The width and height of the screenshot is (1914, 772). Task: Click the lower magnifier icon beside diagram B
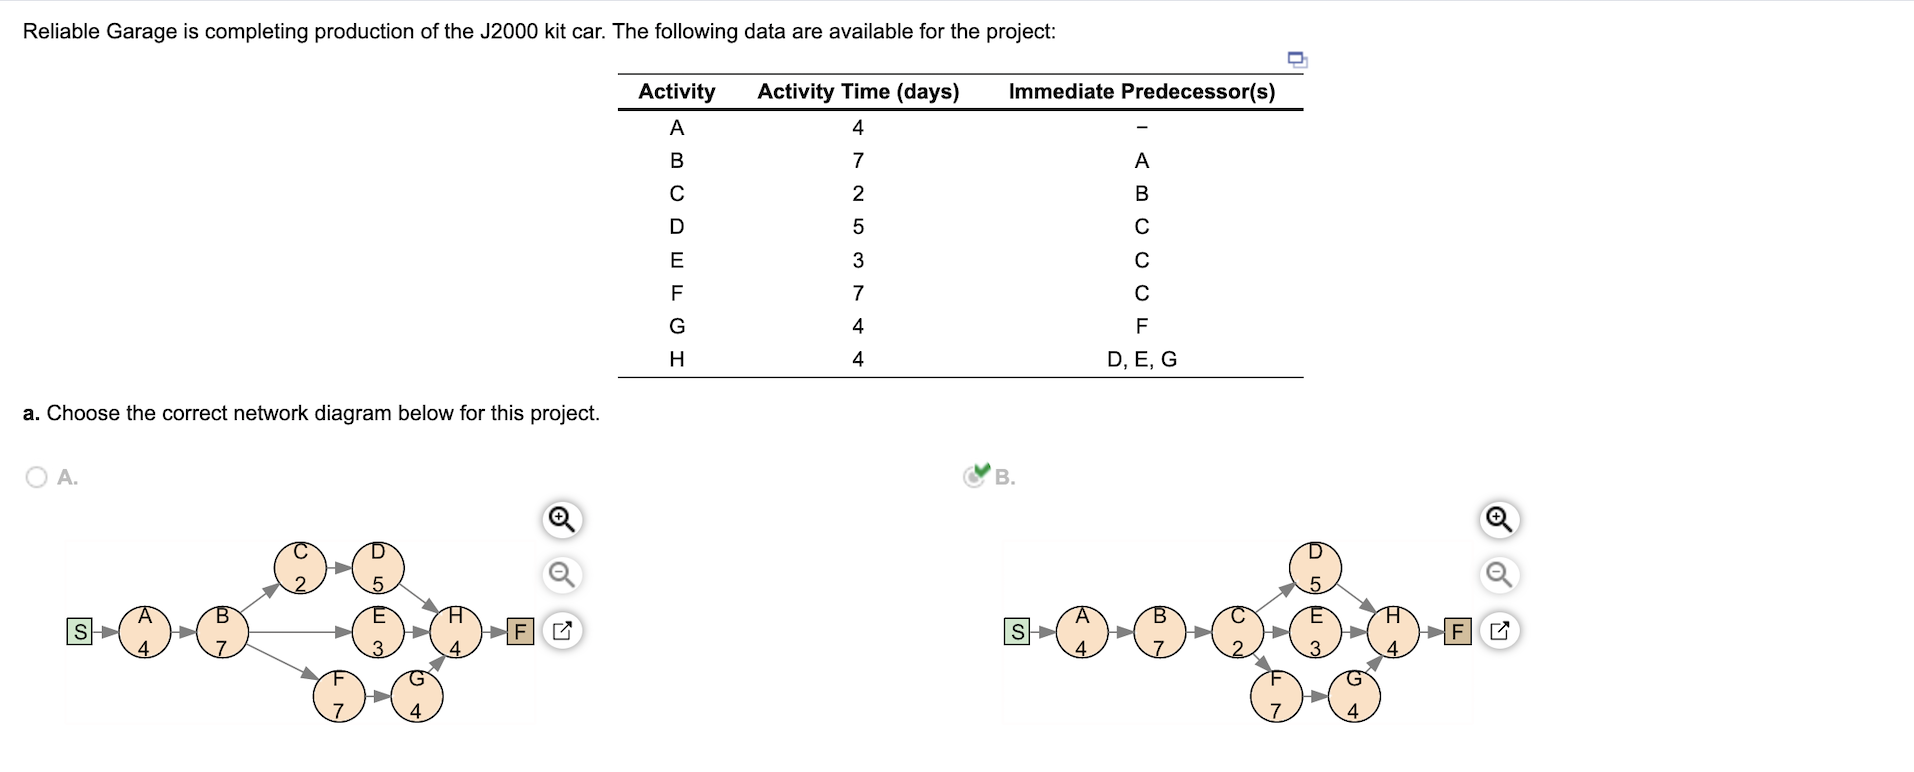click(x=1497, y=575)
